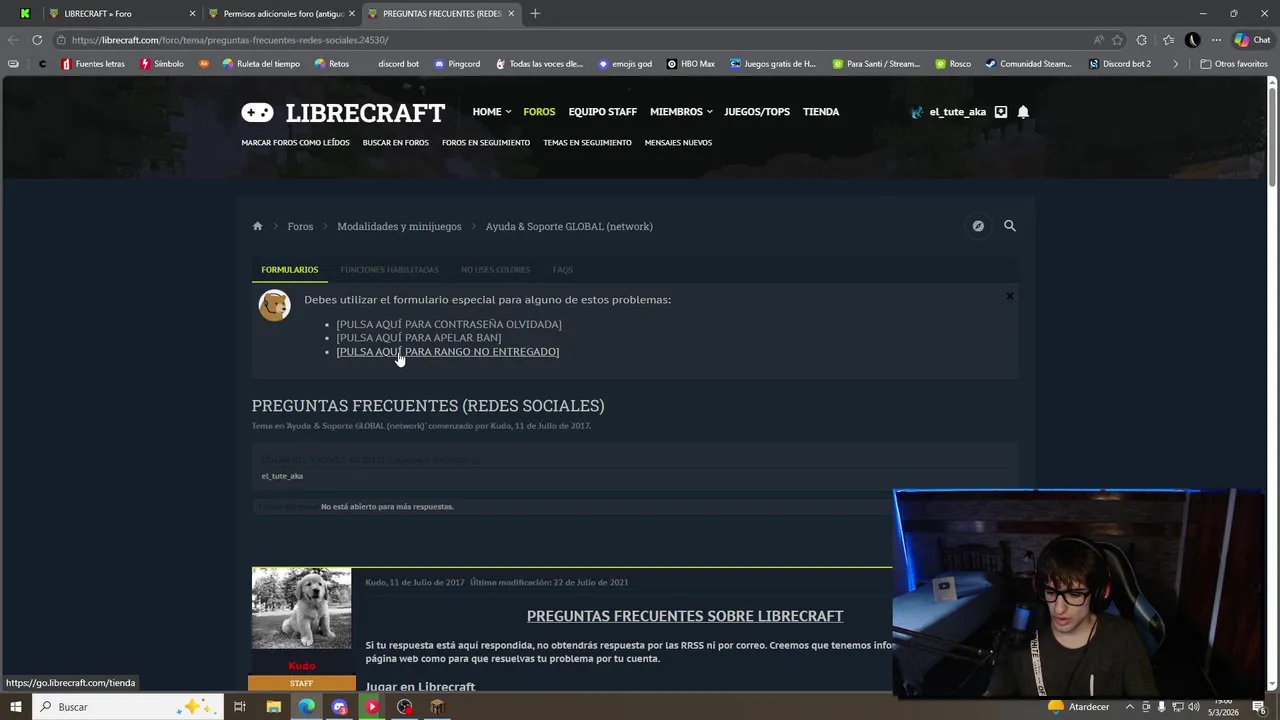Open the TIENDA menu item

[821, 112]
